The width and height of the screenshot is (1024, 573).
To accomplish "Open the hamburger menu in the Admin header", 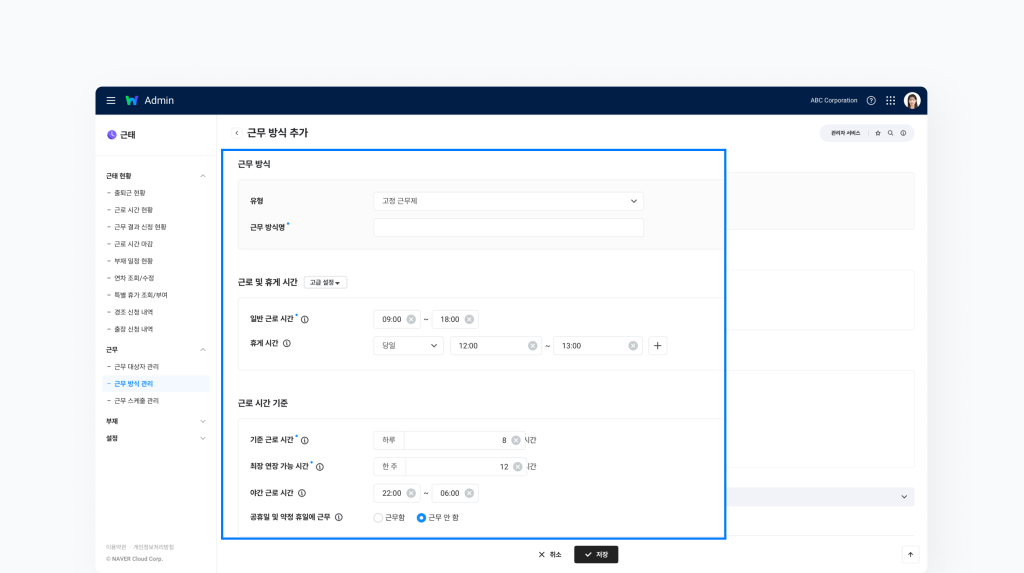I will pos(111,101).
